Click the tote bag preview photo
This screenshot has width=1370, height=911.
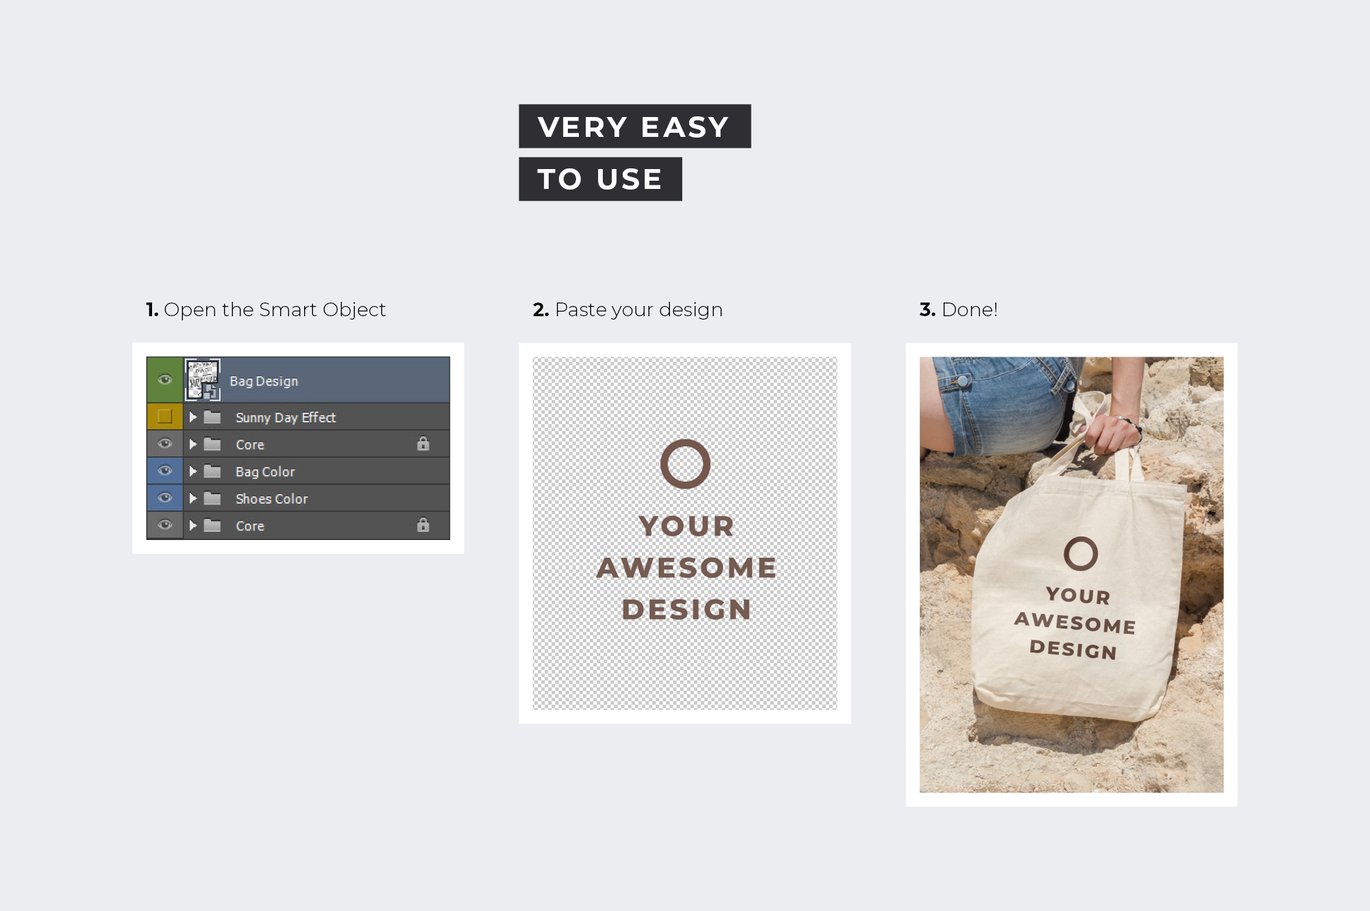coord(1071,575)
